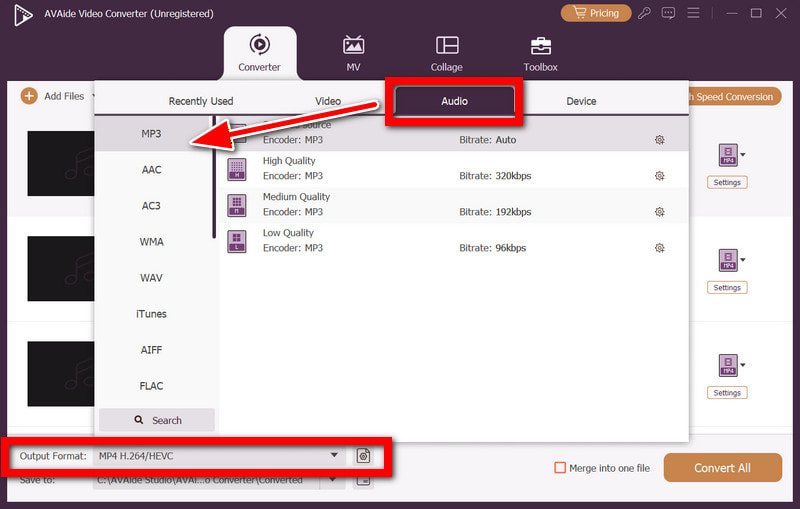Open the Output Format dropdown

click(x=219, y=455)
